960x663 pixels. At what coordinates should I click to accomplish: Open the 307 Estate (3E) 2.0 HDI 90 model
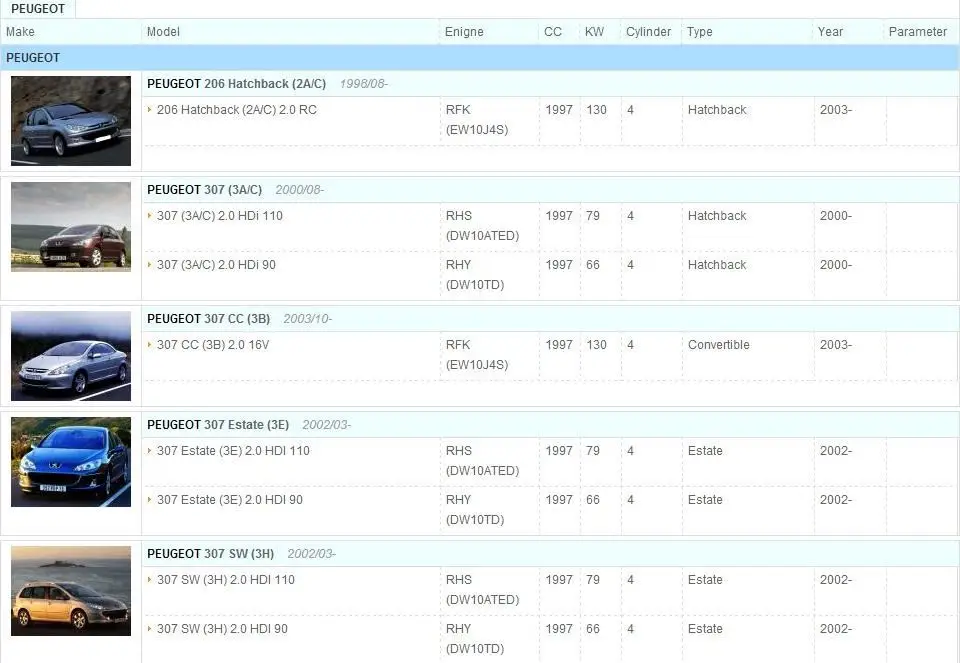click(230, 500)
